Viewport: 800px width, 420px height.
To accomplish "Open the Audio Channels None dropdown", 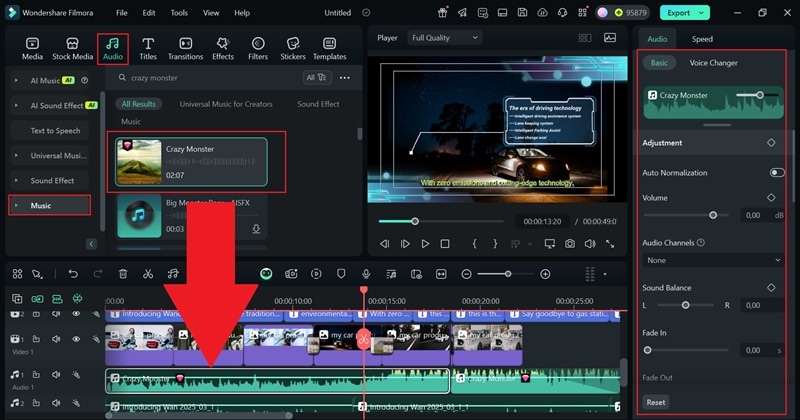I will 712,260.
